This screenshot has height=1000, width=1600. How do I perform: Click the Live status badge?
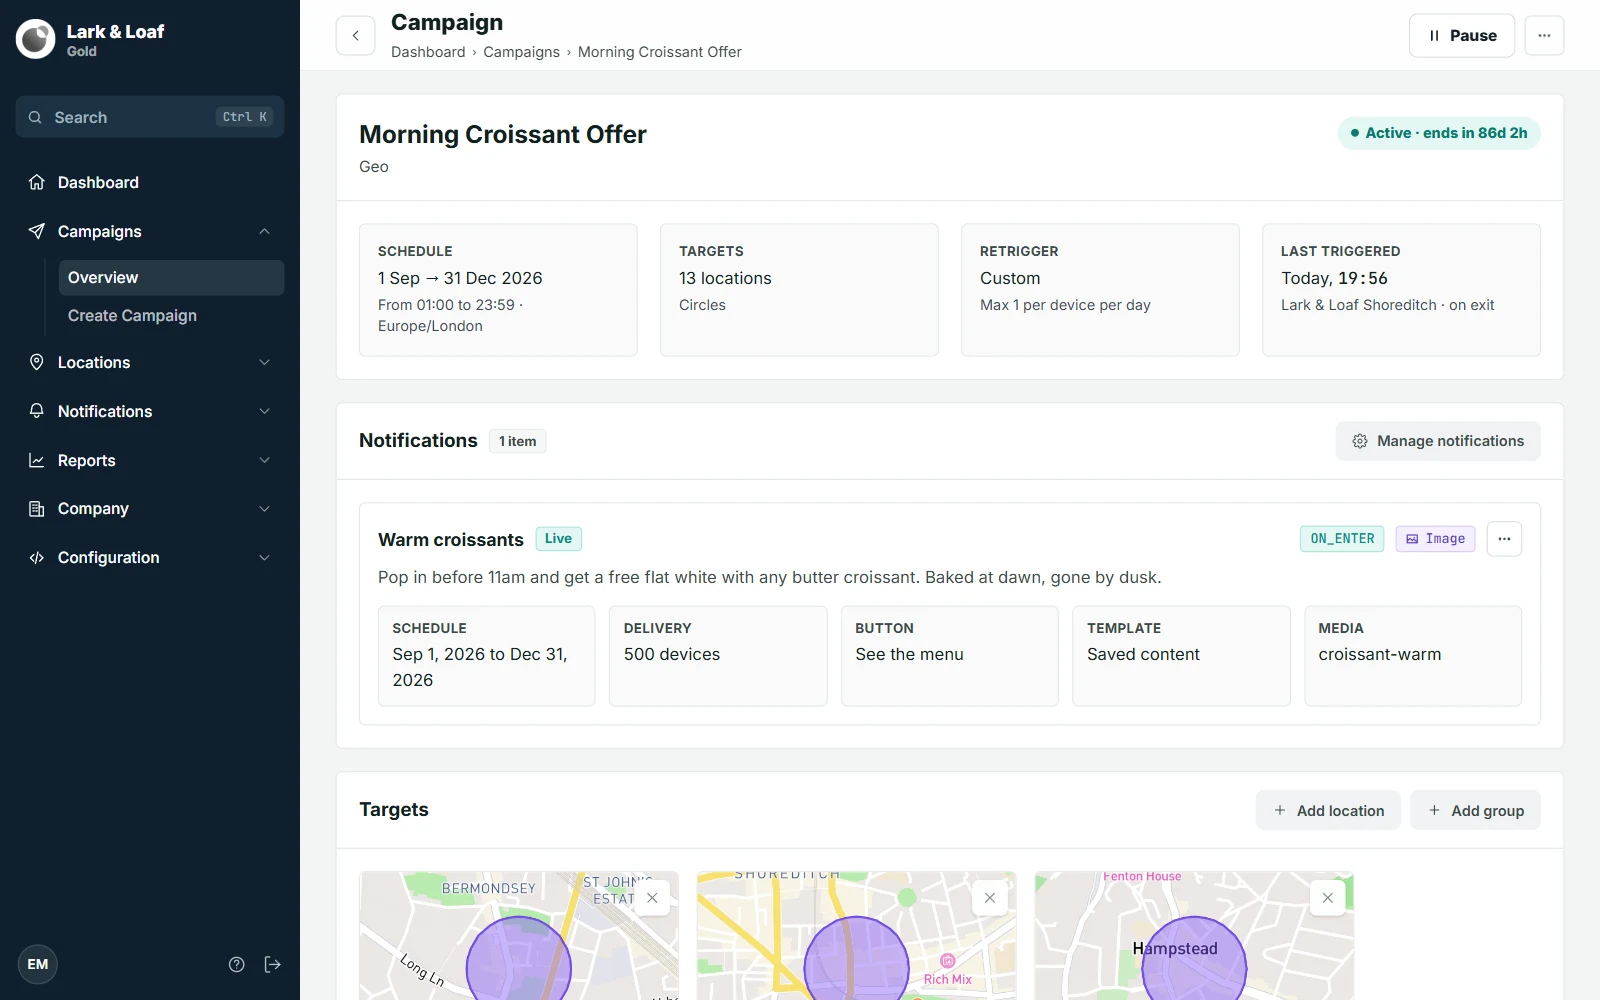(558, 539)
